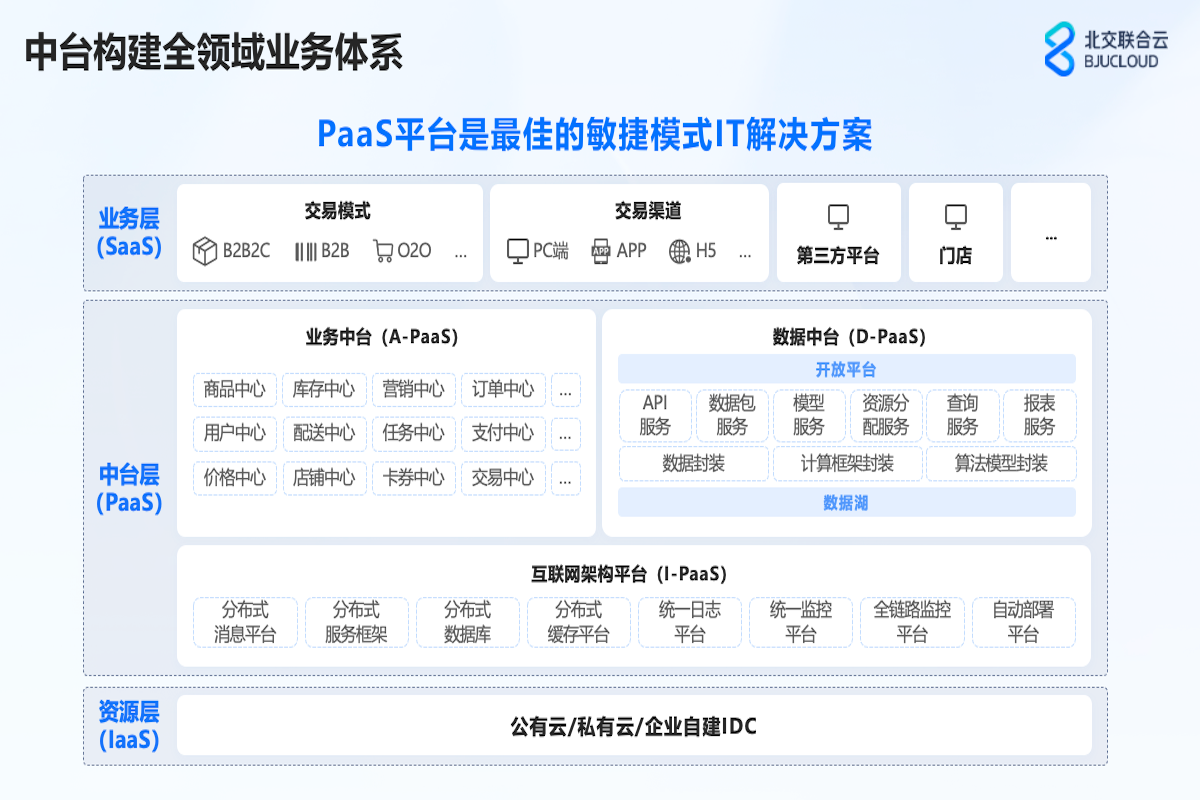Click the 第三方平台 monitor icon
This screenshot has width=1200, height=800.
838,216
